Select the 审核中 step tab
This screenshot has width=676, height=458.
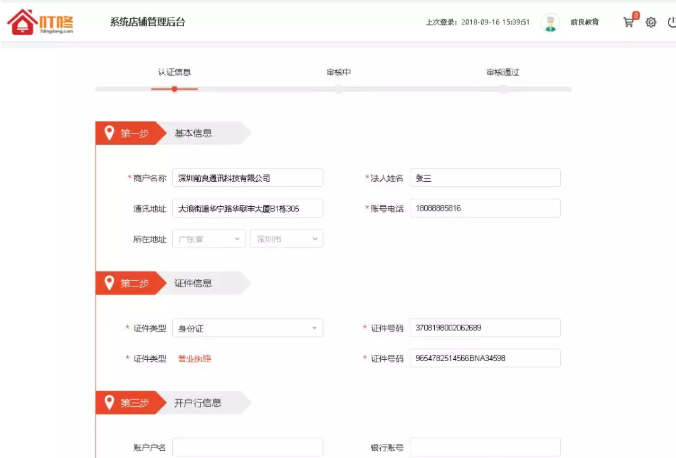point(339,72)
